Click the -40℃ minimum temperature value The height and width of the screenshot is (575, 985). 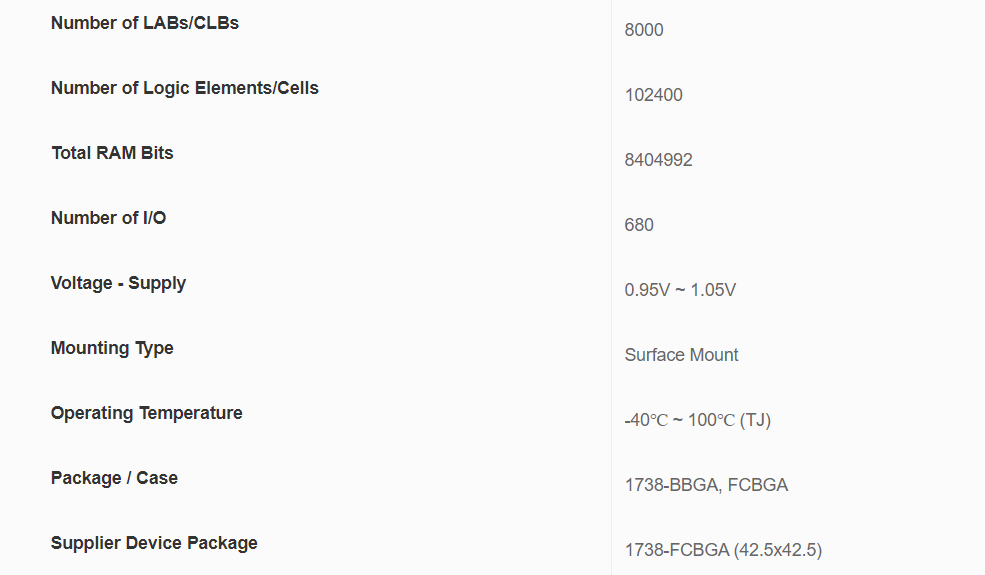coord(646,420)
